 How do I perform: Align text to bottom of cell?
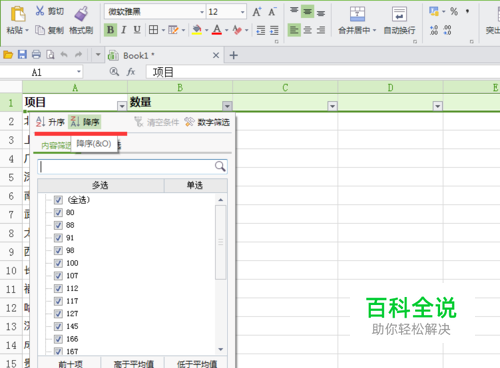321,12
